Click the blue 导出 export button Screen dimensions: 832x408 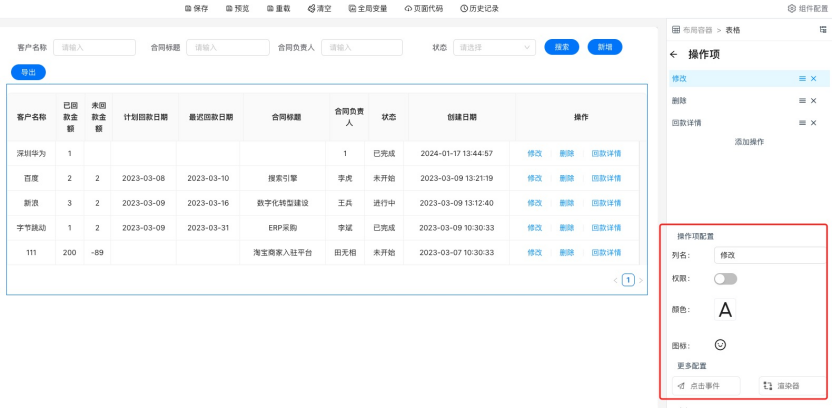[28, 72]
